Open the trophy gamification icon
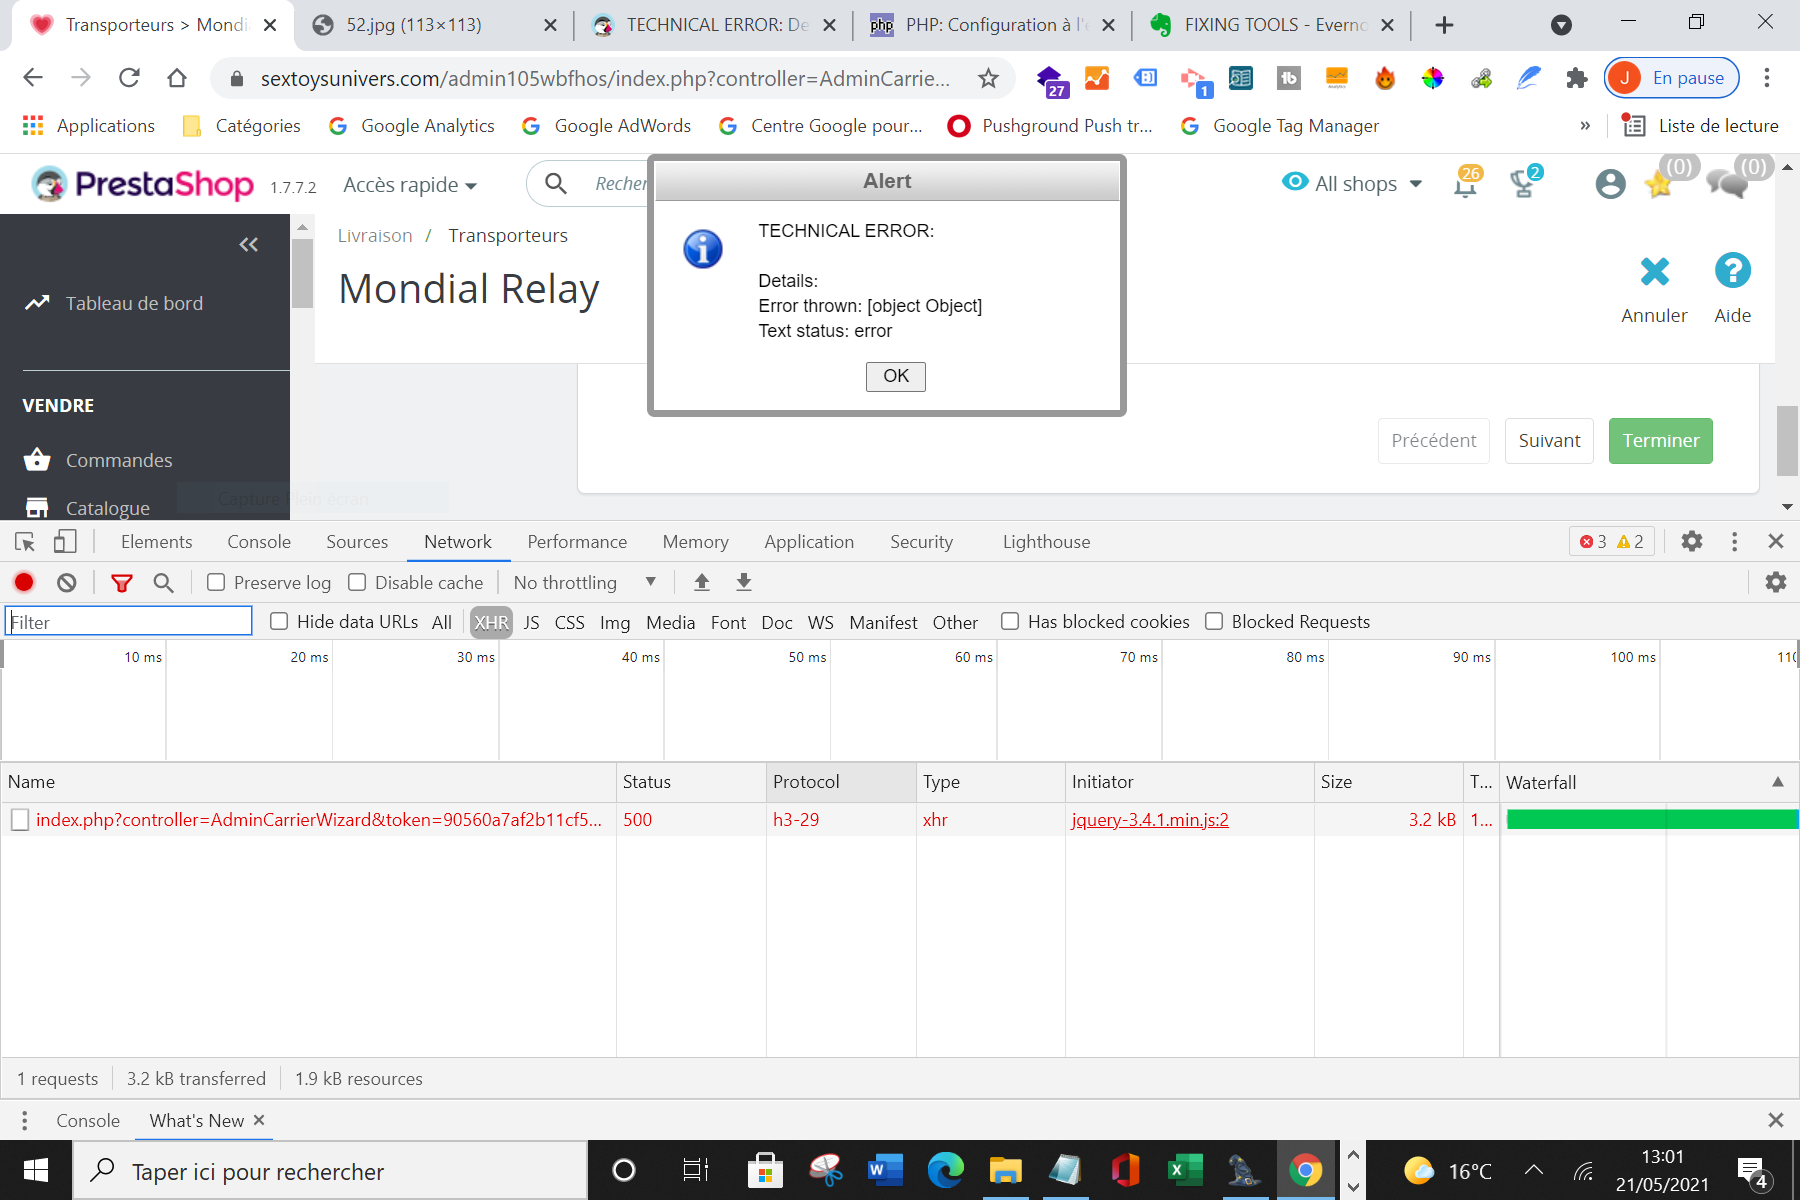 pyautogui.click(x=1524, y=183)
